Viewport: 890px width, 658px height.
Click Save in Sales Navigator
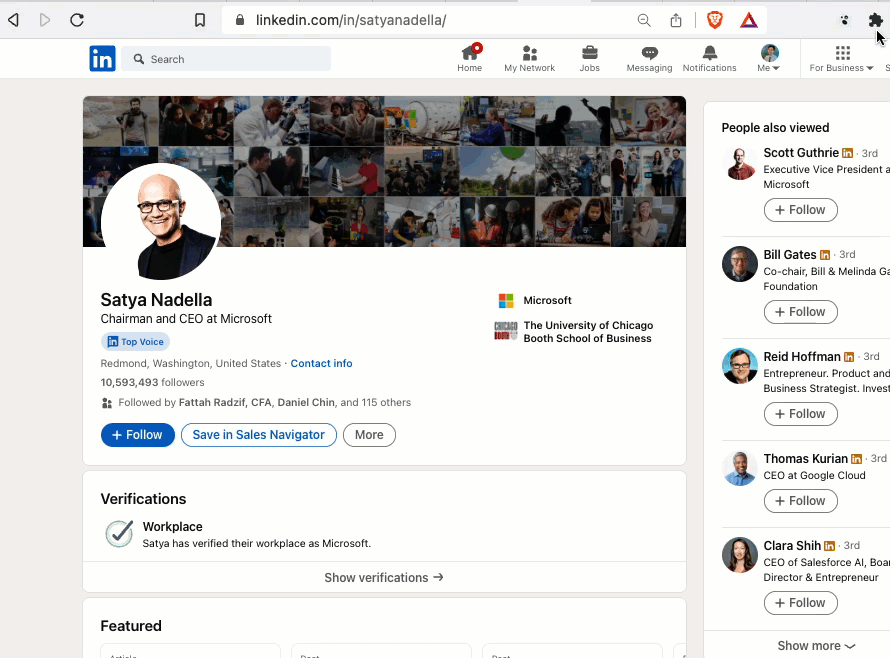click(x=259, y=435)
